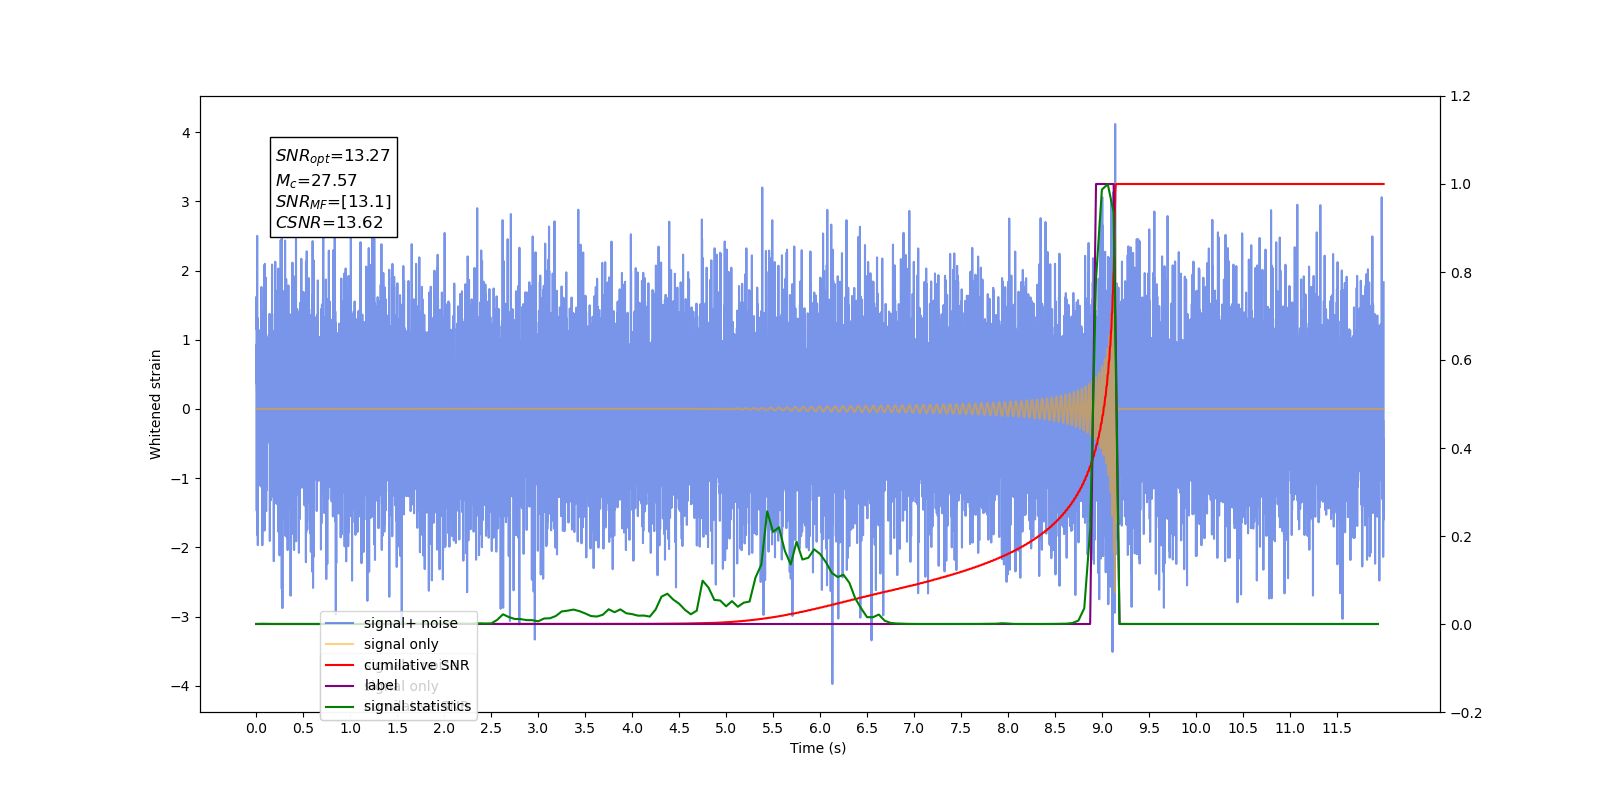Viewport: 1600px width, 800px height.
Task: Click the 0.6 tick on the right axis
Action: click(1461, 361)
